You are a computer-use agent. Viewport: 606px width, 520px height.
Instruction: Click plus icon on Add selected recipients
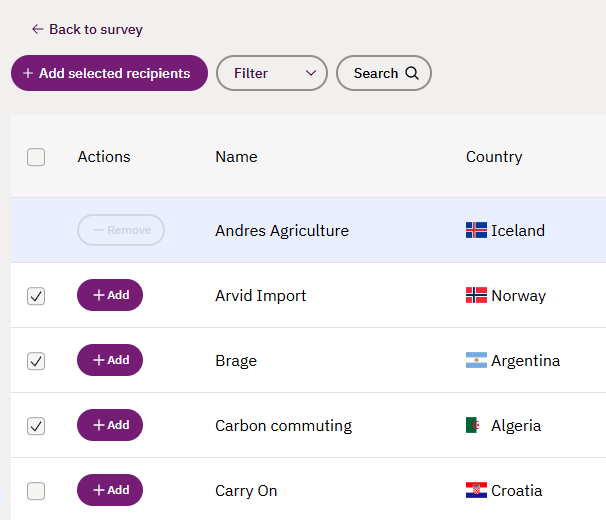tap(28, 73)
